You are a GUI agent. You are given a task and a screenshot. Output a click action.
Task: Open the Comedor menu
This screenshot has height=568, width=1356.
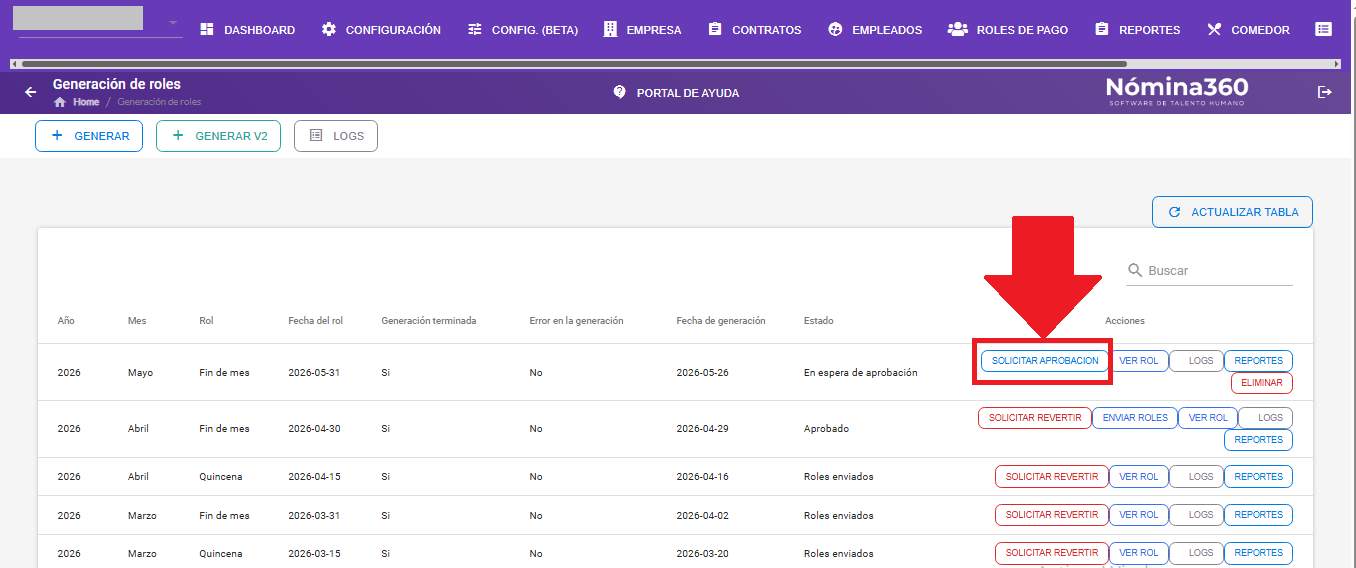[1249, 30]
